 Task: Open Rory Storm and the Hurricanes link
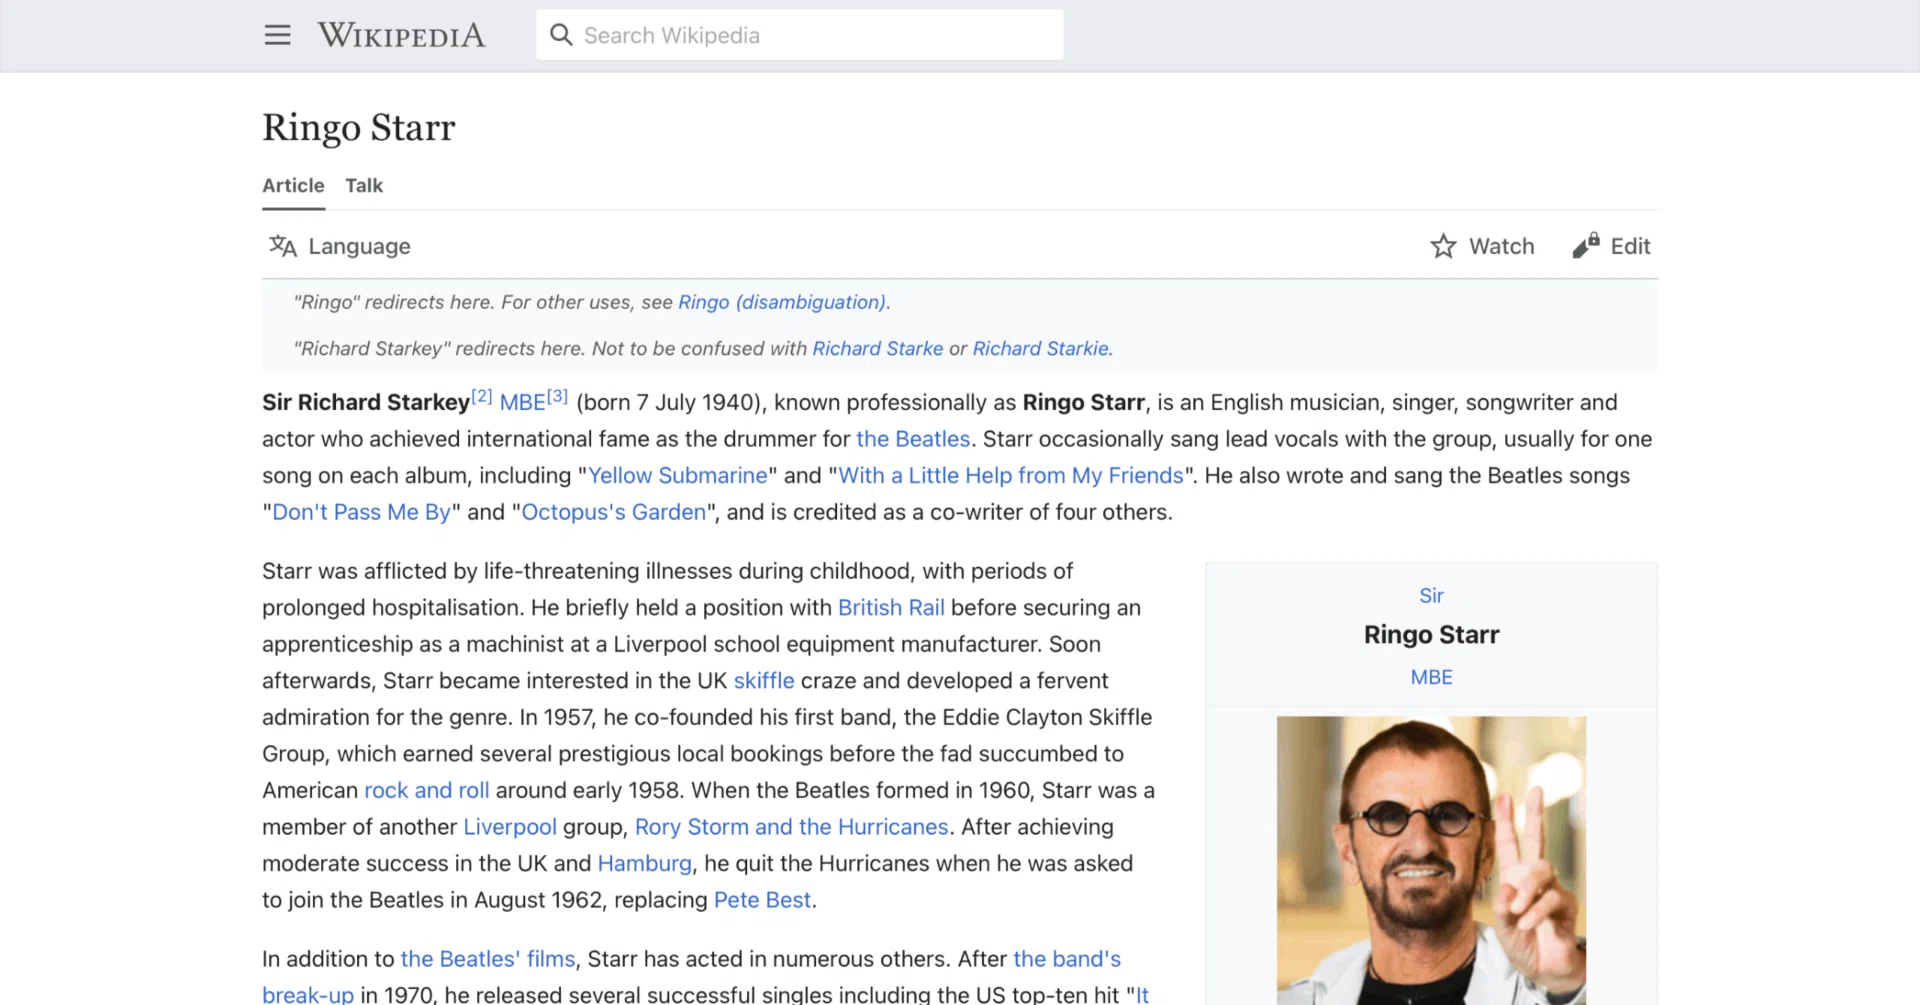(x=791, y=827)
